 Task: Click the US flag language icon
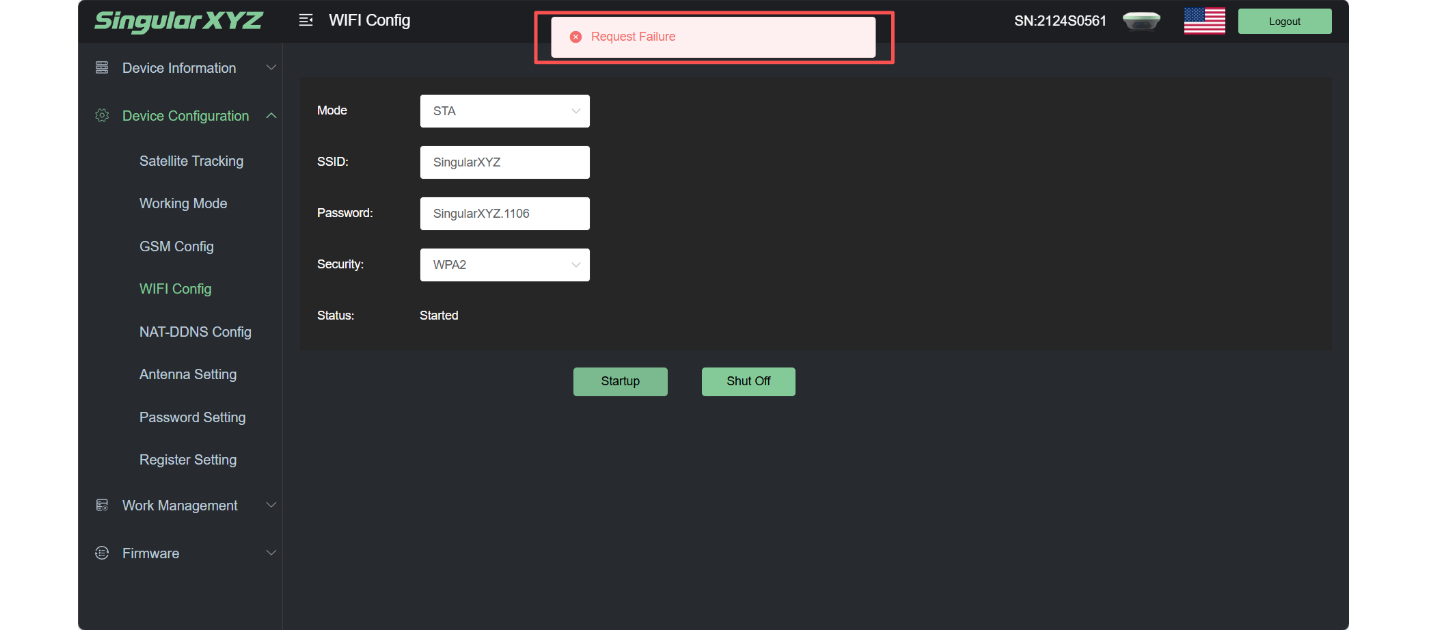[x=1204, y=21]
